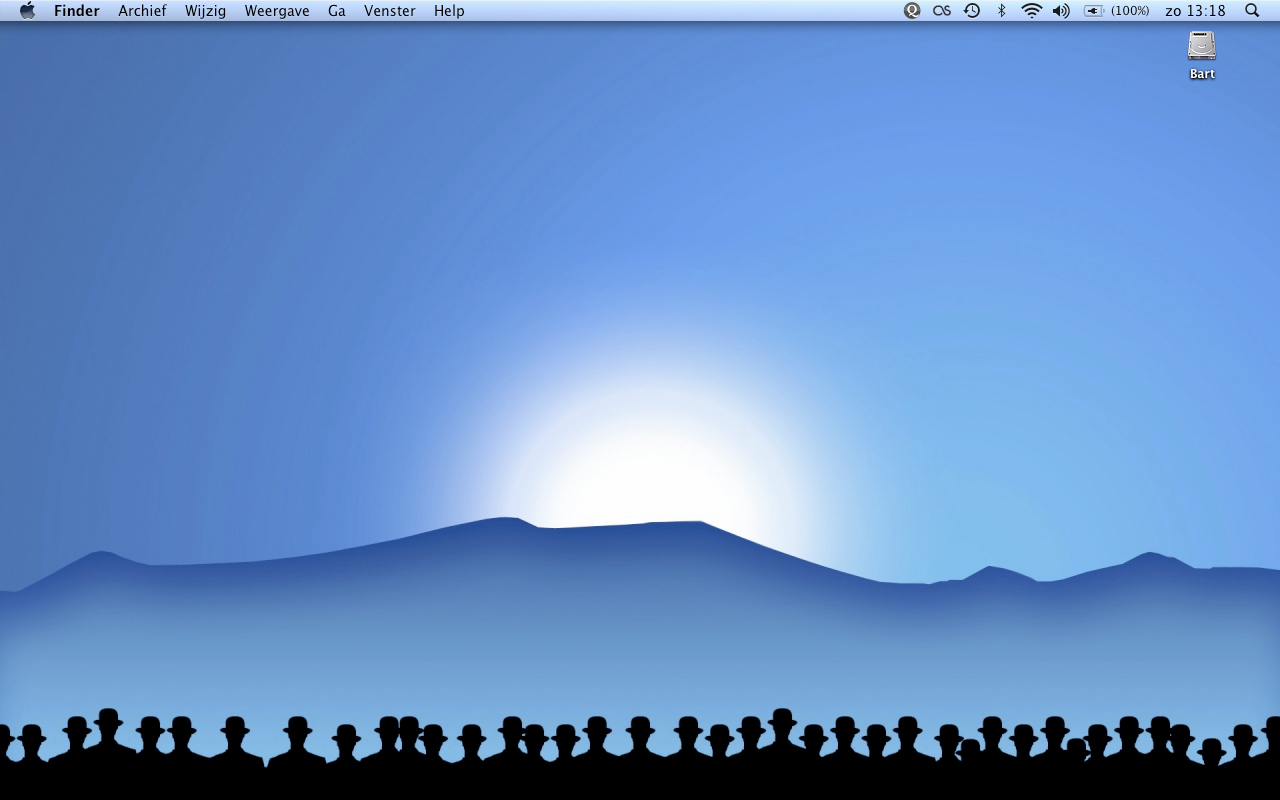Open the Last.fm menu bar icon
The width and height of the screenshot is (1280, 800).
(x=942, y=11)
